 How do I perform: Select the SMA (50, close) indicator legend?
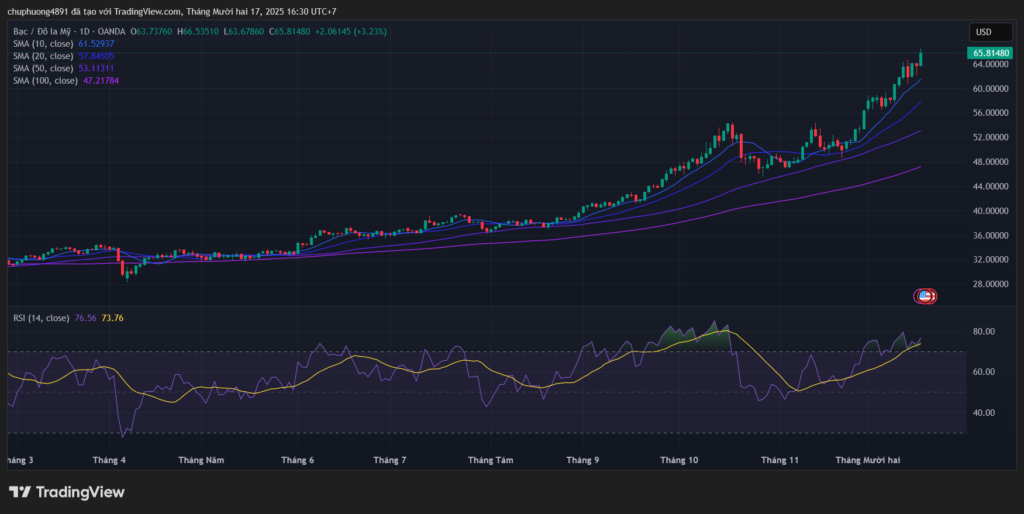tap(43, 68)
